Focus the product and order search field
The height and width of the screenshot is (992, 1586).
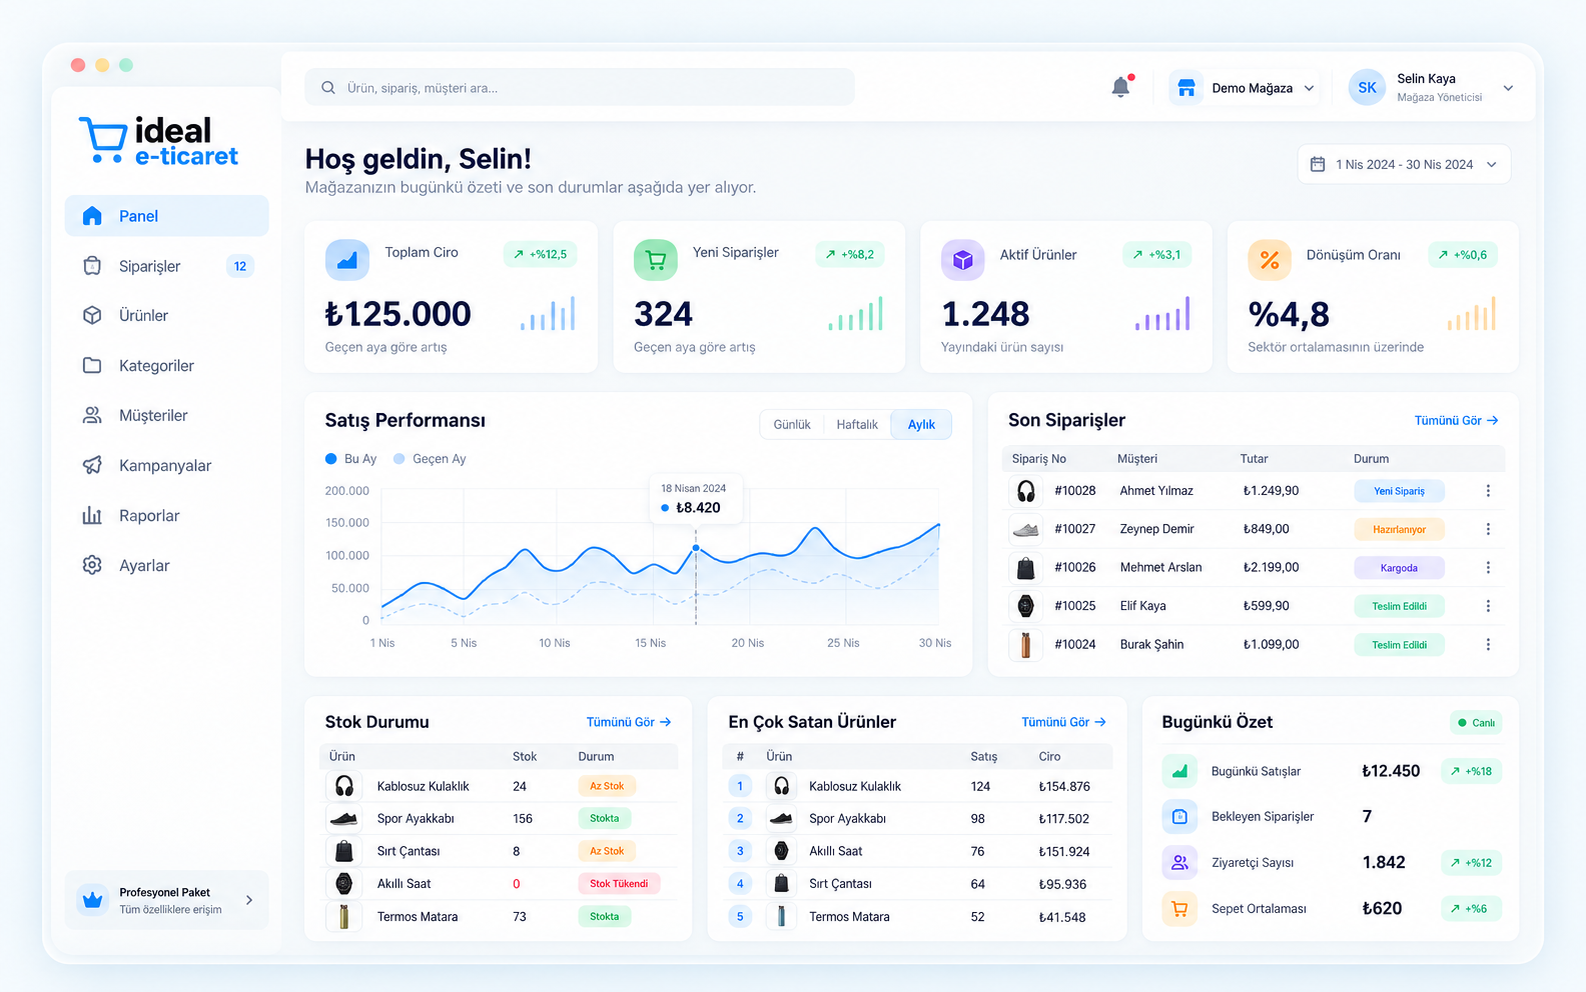pyautogui.click(x=580, y=88)
